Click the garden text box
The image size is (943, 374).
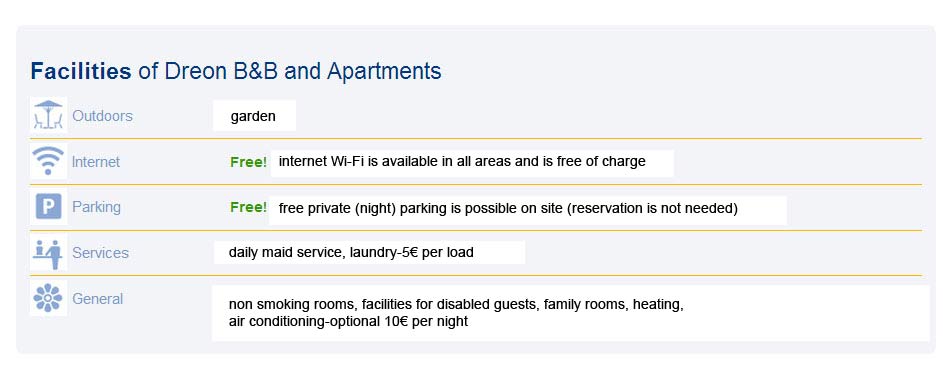pyautogui.click(x=254, y=115)
